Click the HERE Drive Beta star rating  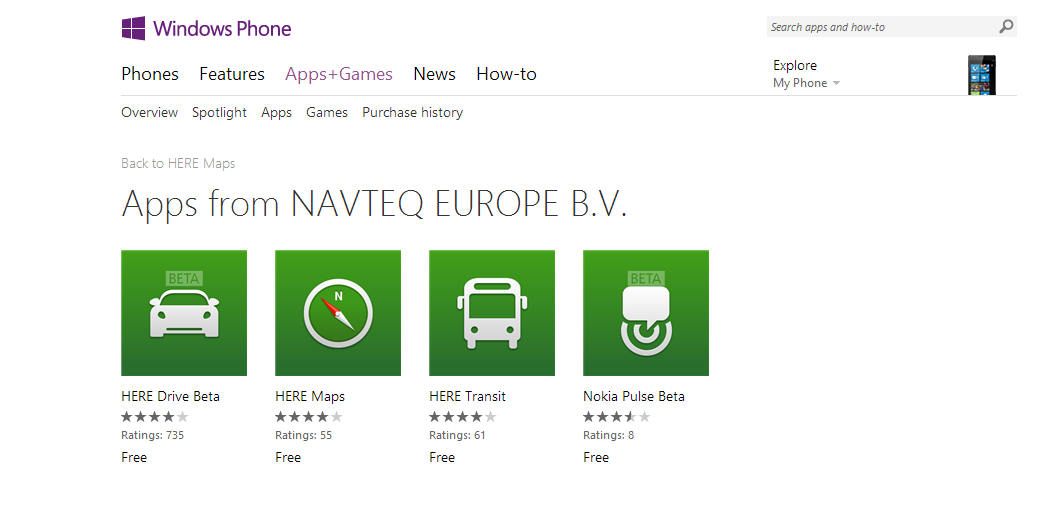tap(155, 417)
